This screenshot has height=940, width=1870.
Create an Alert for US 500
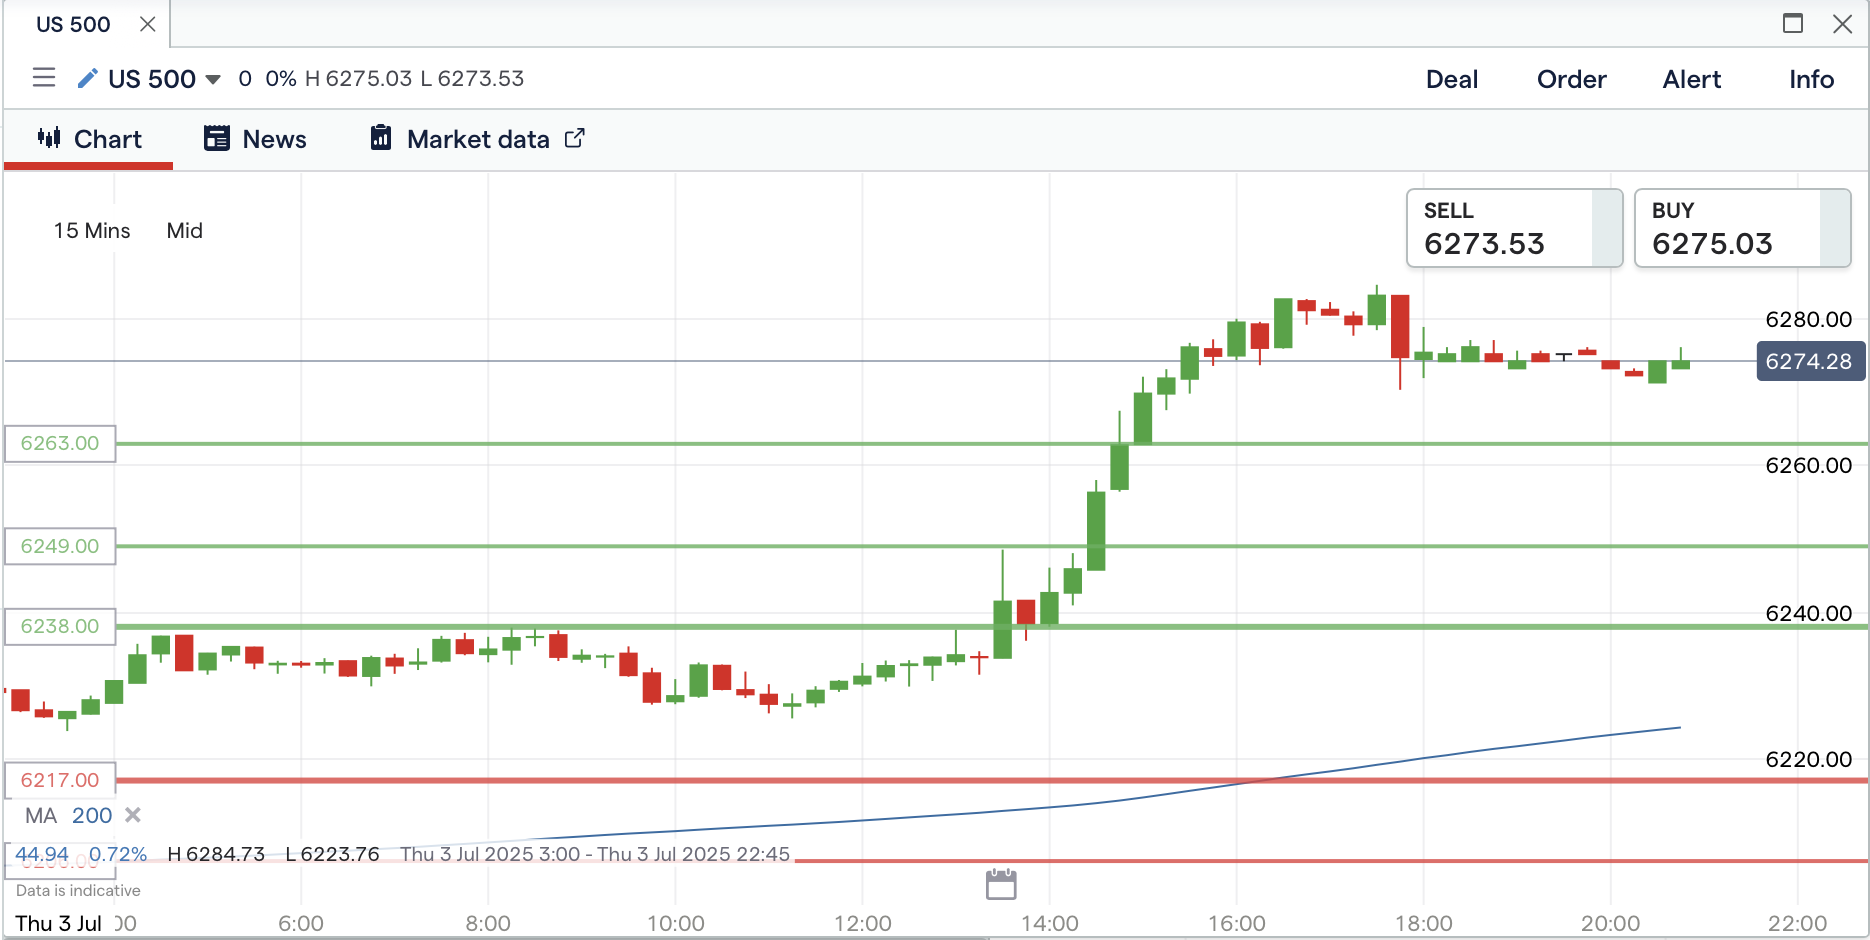1691,79
